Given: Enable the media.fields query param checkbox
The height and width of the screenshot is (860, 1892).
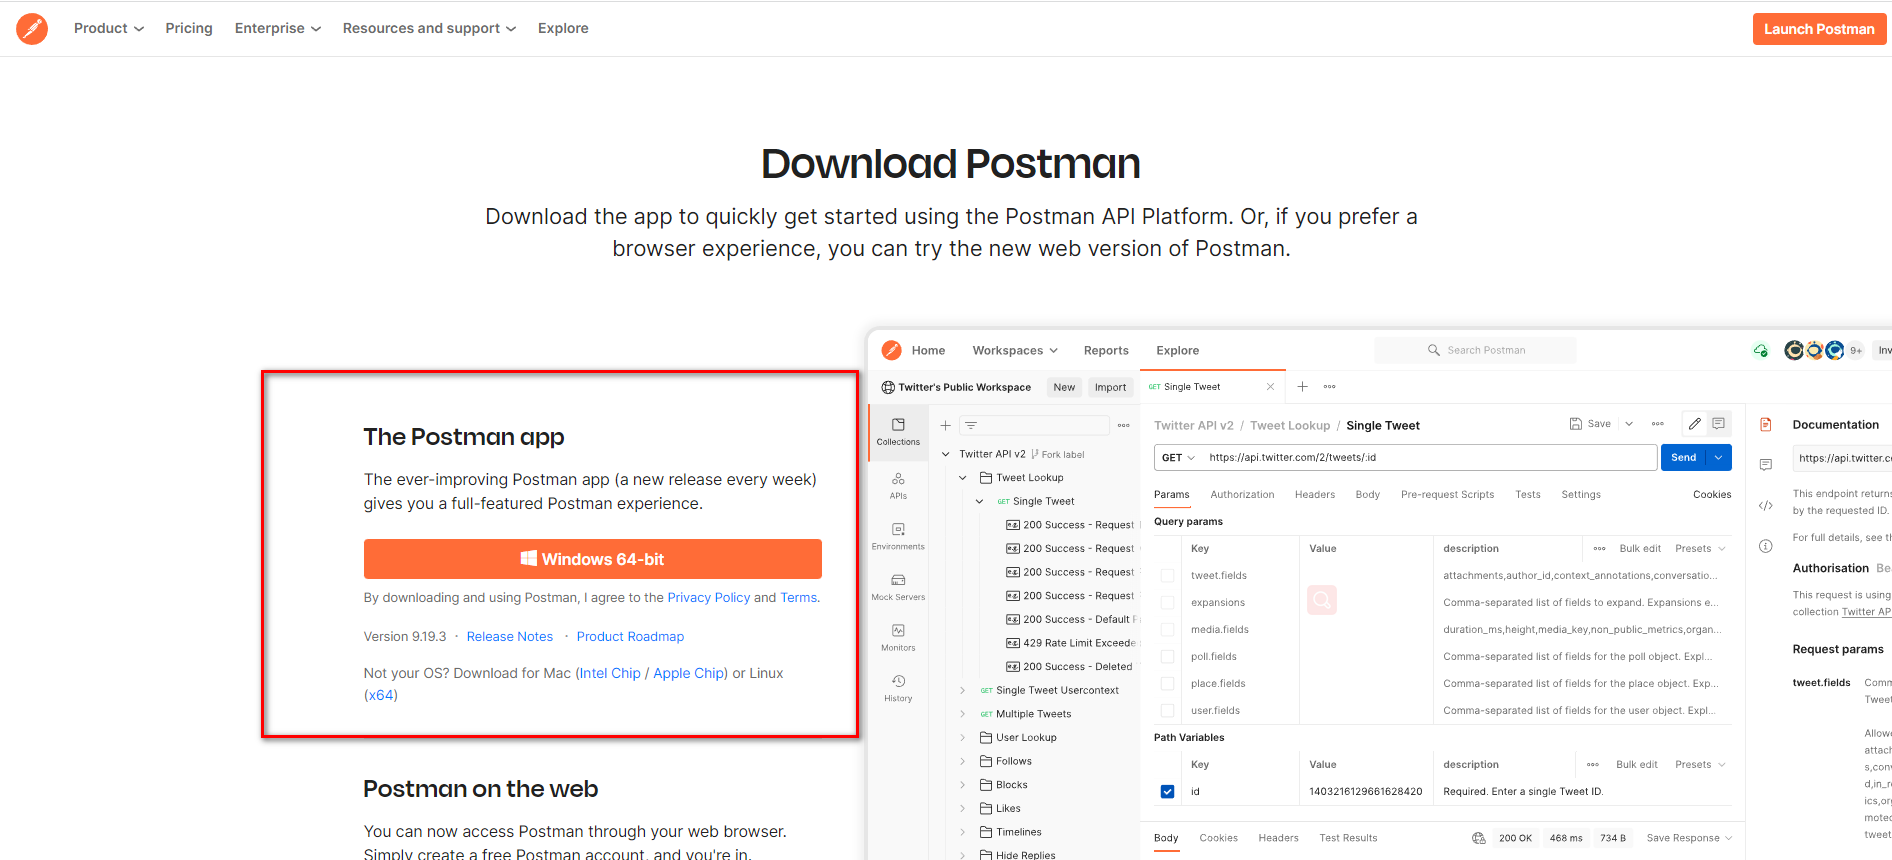Looking at the screenshot, I should [1167, 630].
